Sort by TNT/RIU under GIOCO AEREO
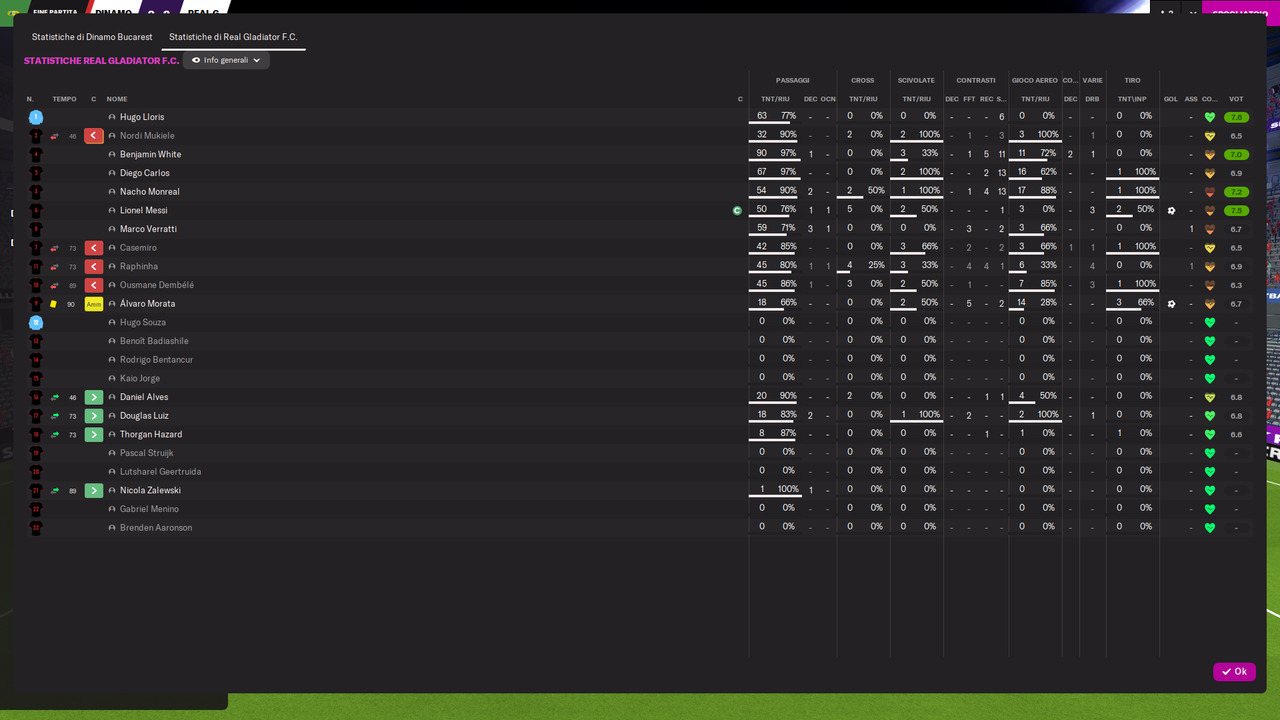1280x720 pixels. coord(1035,99)
